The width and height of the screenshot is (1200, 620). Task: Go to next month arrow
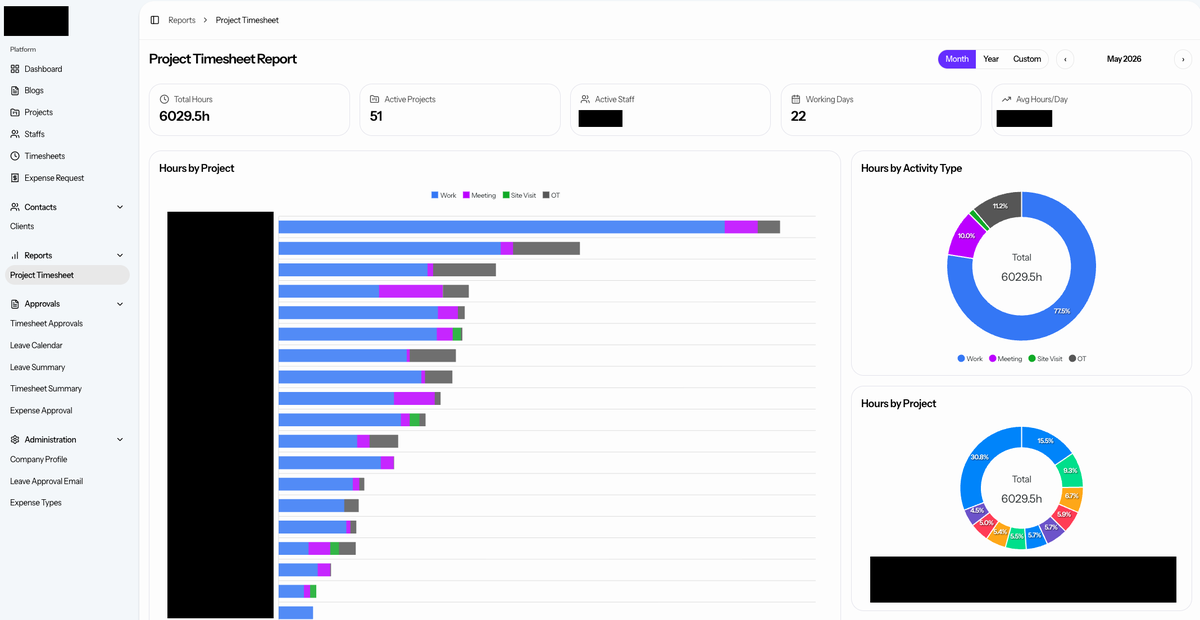[1183, 59]
